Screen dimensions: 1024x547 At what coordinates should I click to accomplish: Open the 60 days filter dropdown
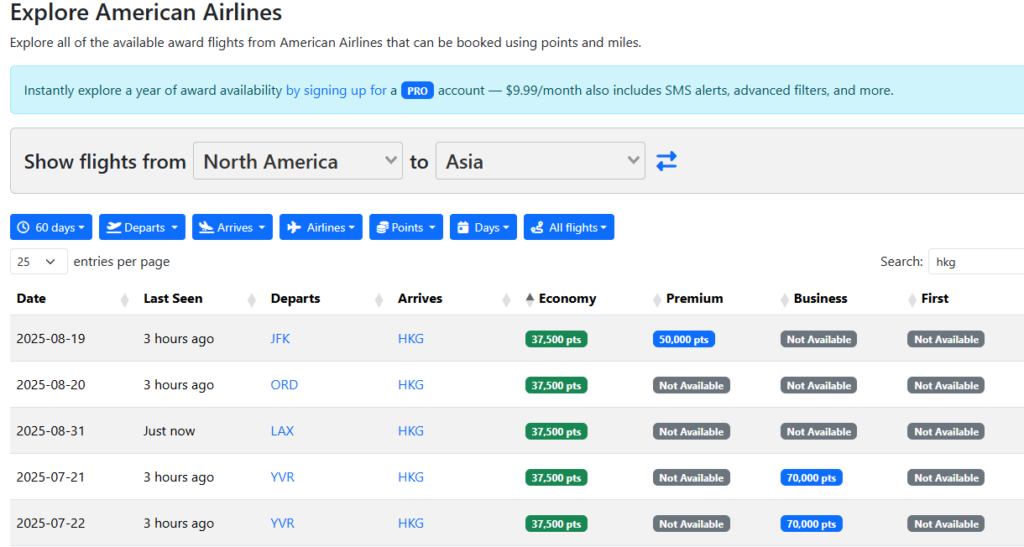point(51,227)
